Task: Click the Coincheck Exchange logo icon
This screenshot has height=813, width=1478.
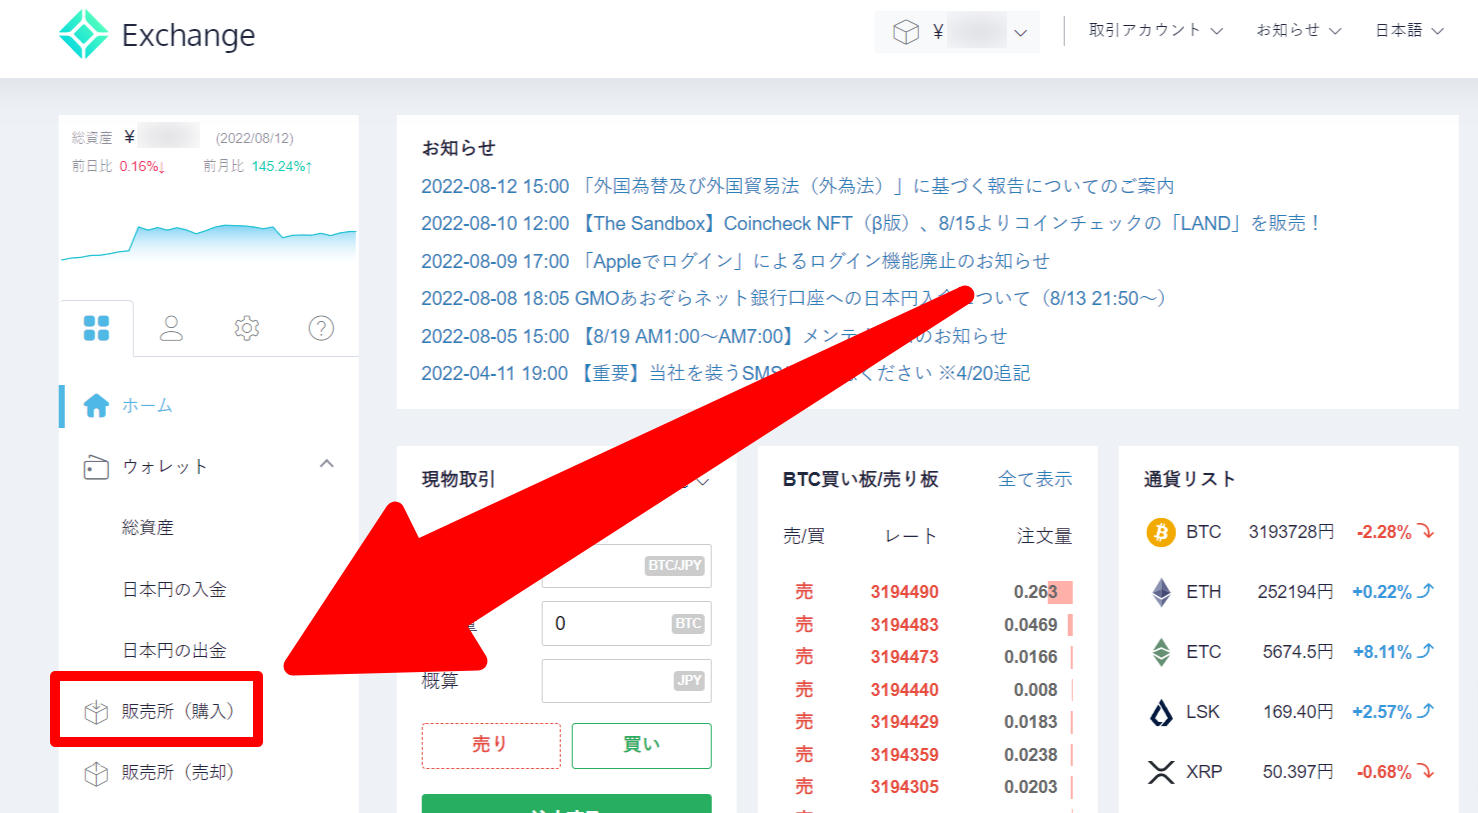Action: [x=84, y=35]
